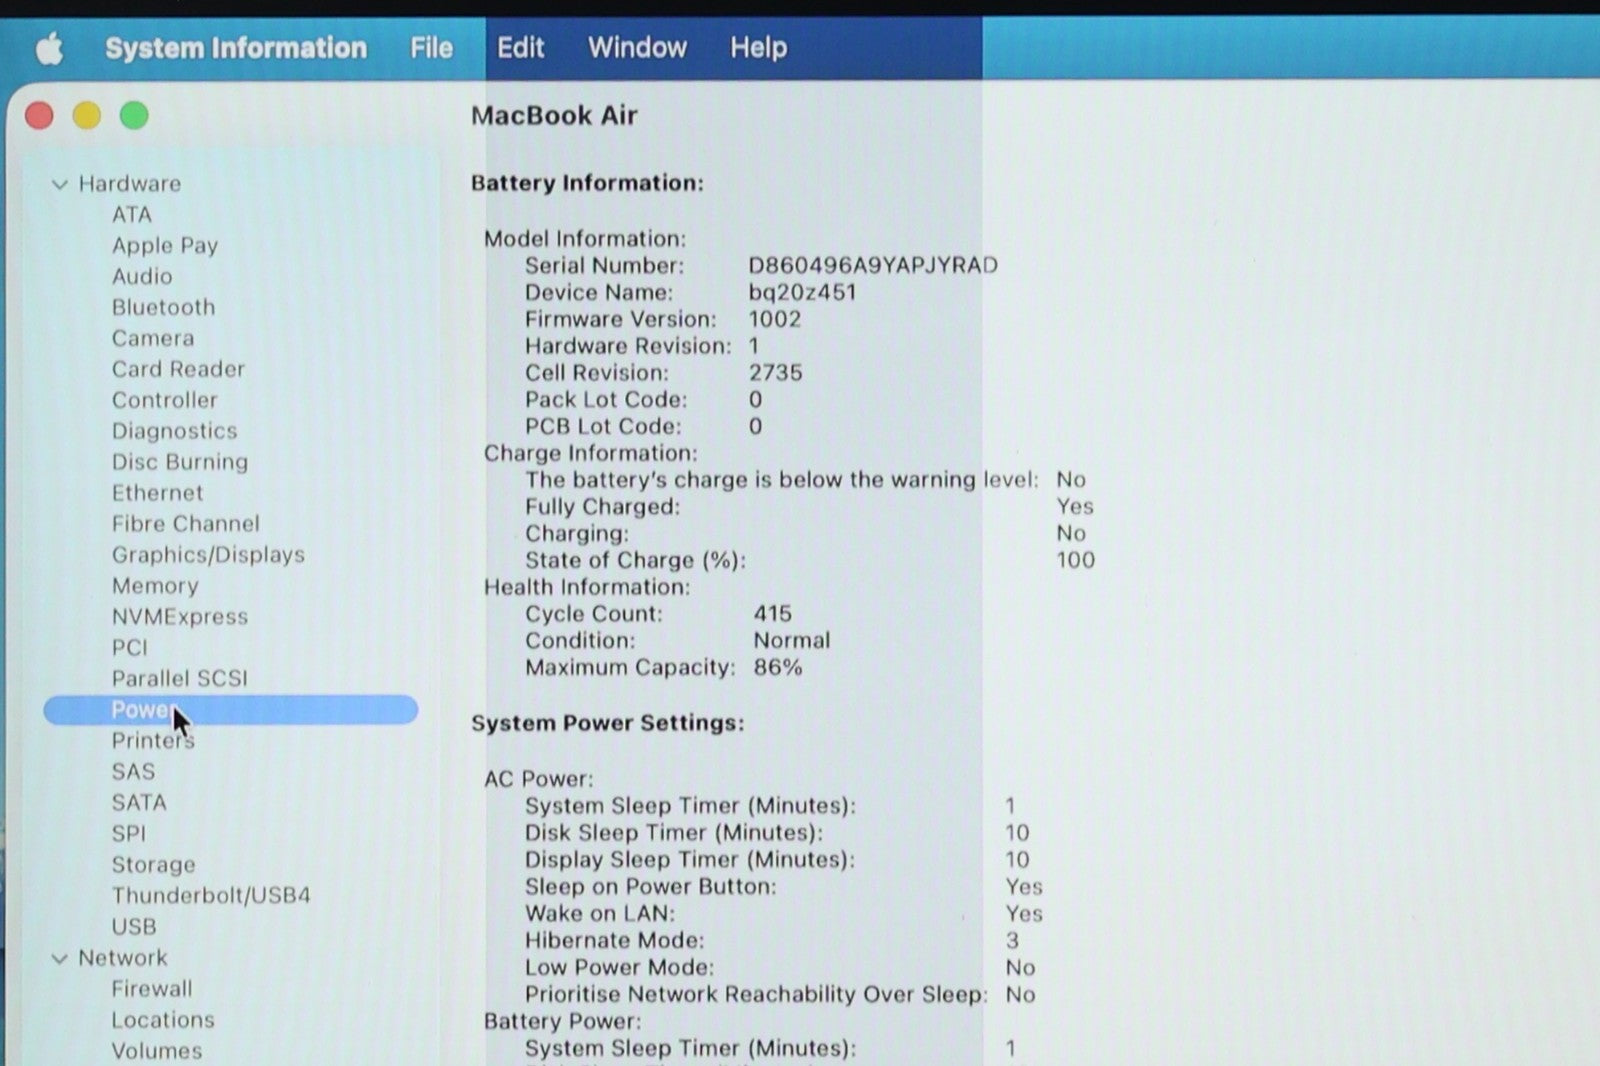Click the battery serial number value
Image resolution: width=1600 pixels, height=1066 pixels.
pyautogui.click(x=872, y=265)
